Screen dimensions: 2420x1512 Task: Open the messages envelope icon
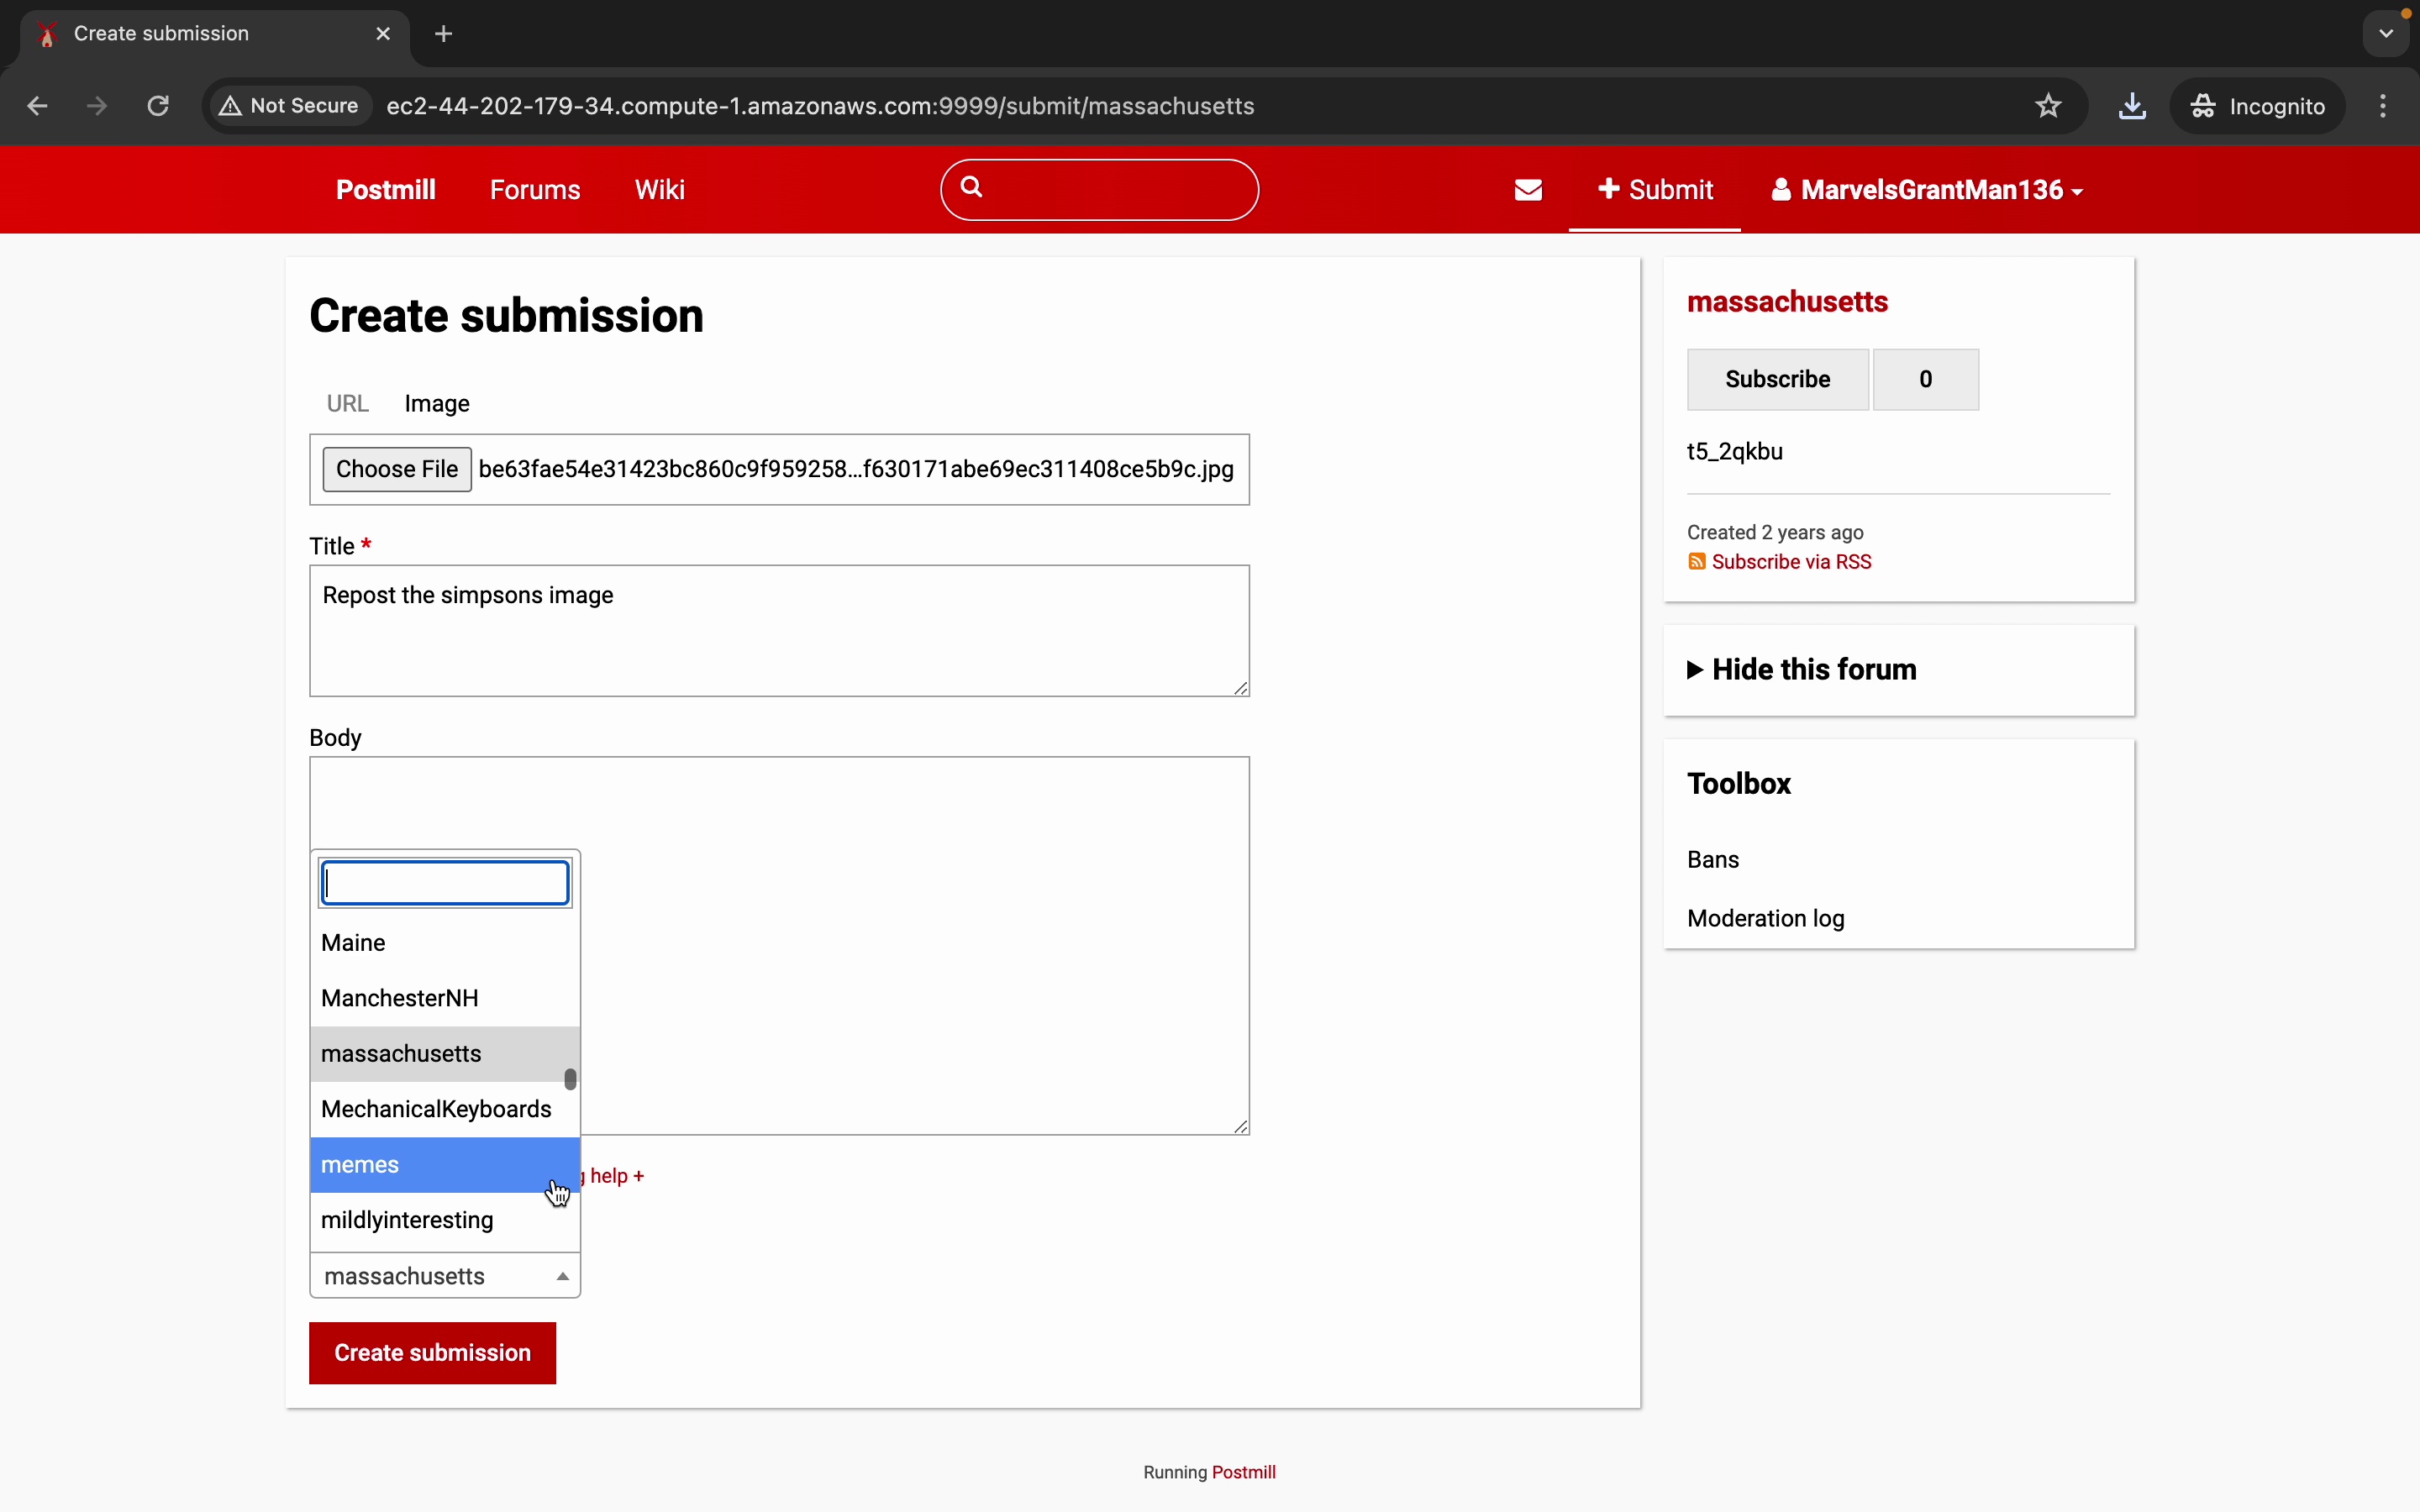(1528, 190)
